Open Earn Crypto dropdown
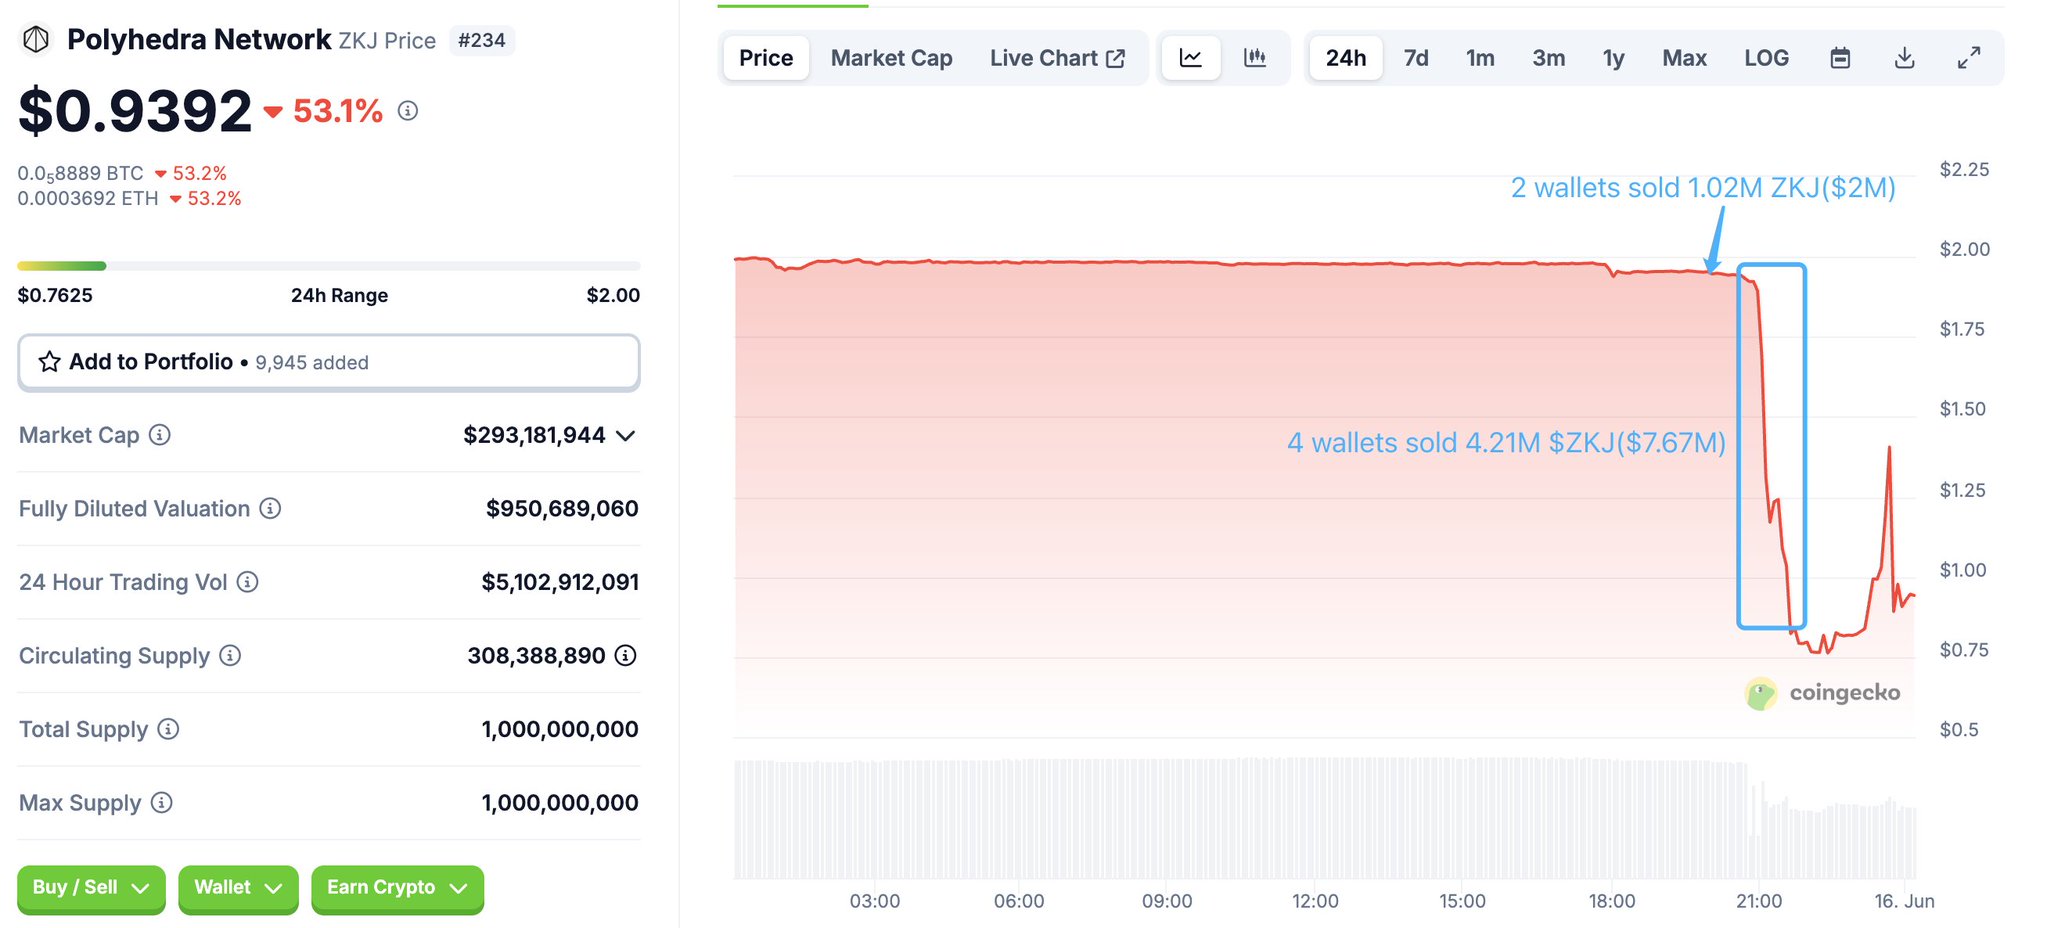This screenshot has height=928, width=2047. [x=397, y=888]
